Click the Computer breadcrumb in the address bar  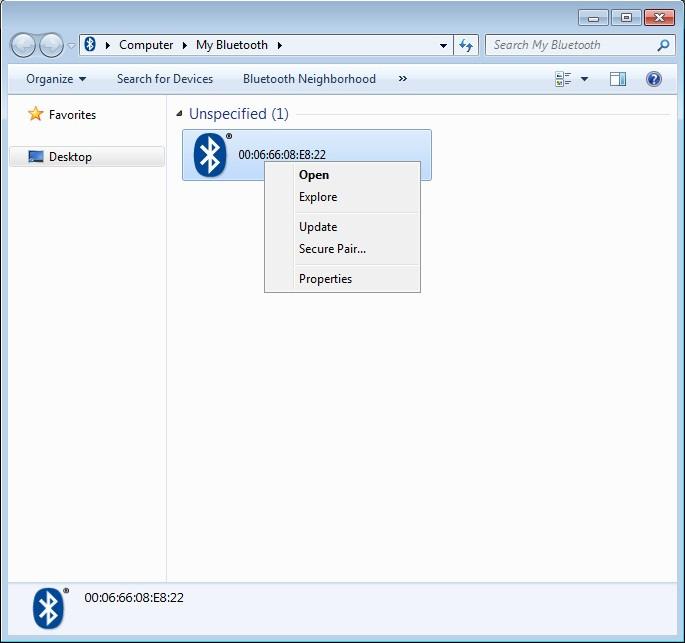[146, 45]
